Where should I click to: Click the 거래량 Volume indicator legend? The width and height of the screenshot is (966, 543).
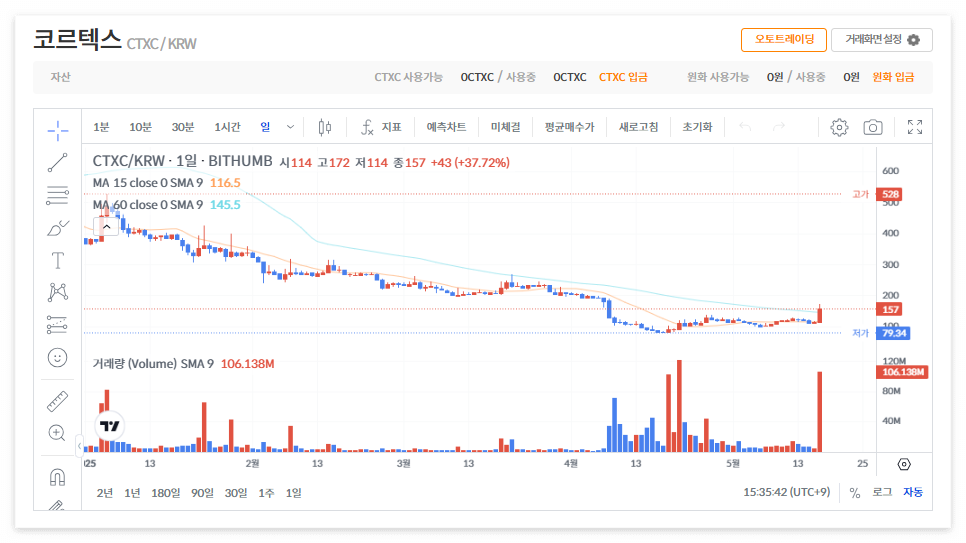(x=183, y=364)
